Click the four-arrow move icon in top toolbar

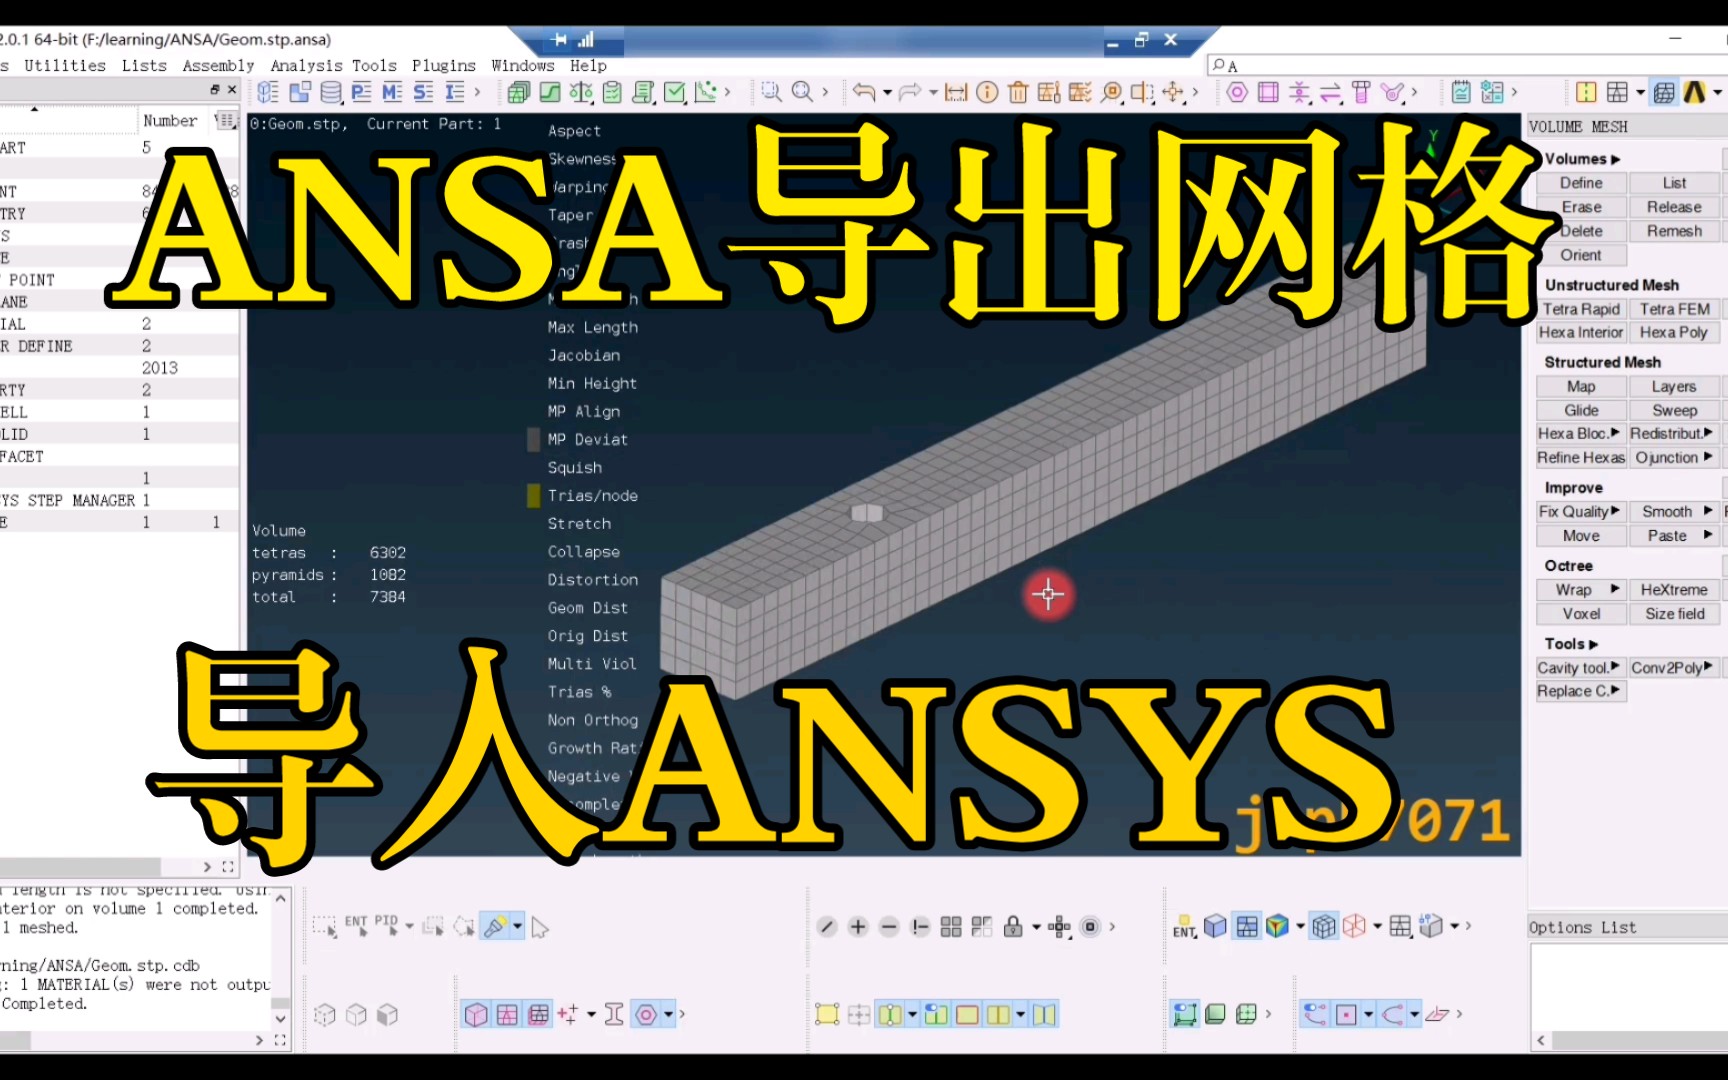[x=1173, y=93]
